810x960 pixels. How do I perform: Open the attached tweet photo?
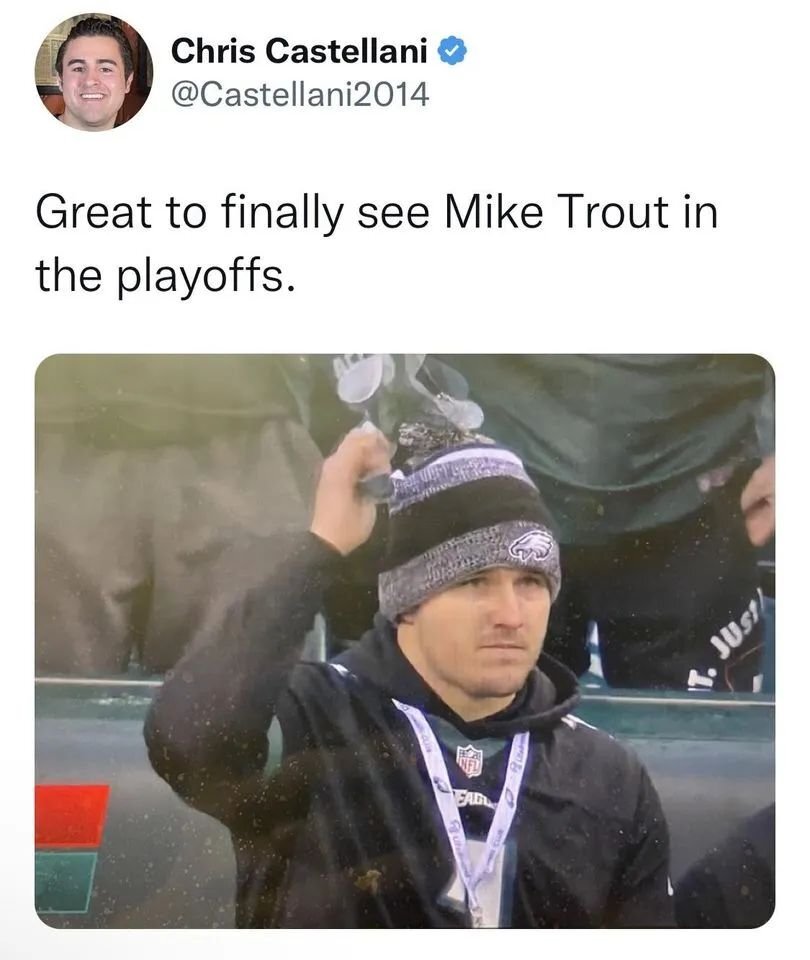(x=404, y=640)
